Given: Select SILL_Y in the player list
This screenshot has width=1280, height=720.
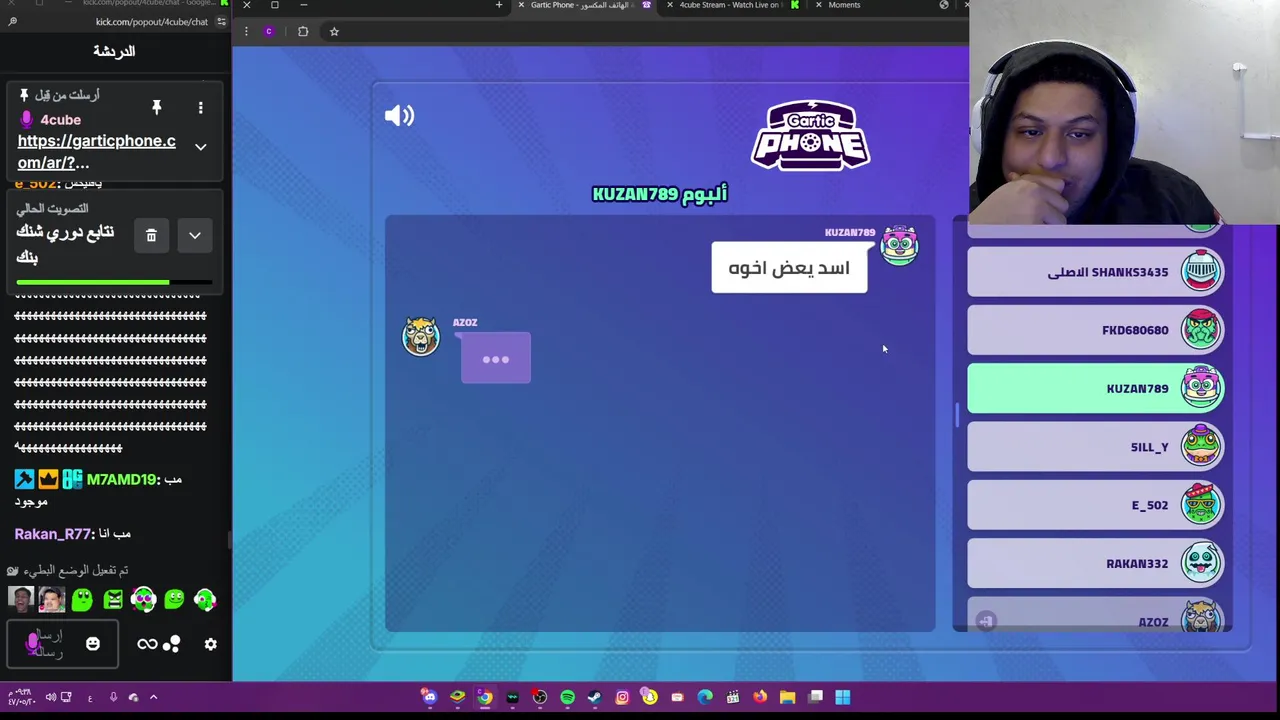Looking at the screenshot, I should point(1095,447).
